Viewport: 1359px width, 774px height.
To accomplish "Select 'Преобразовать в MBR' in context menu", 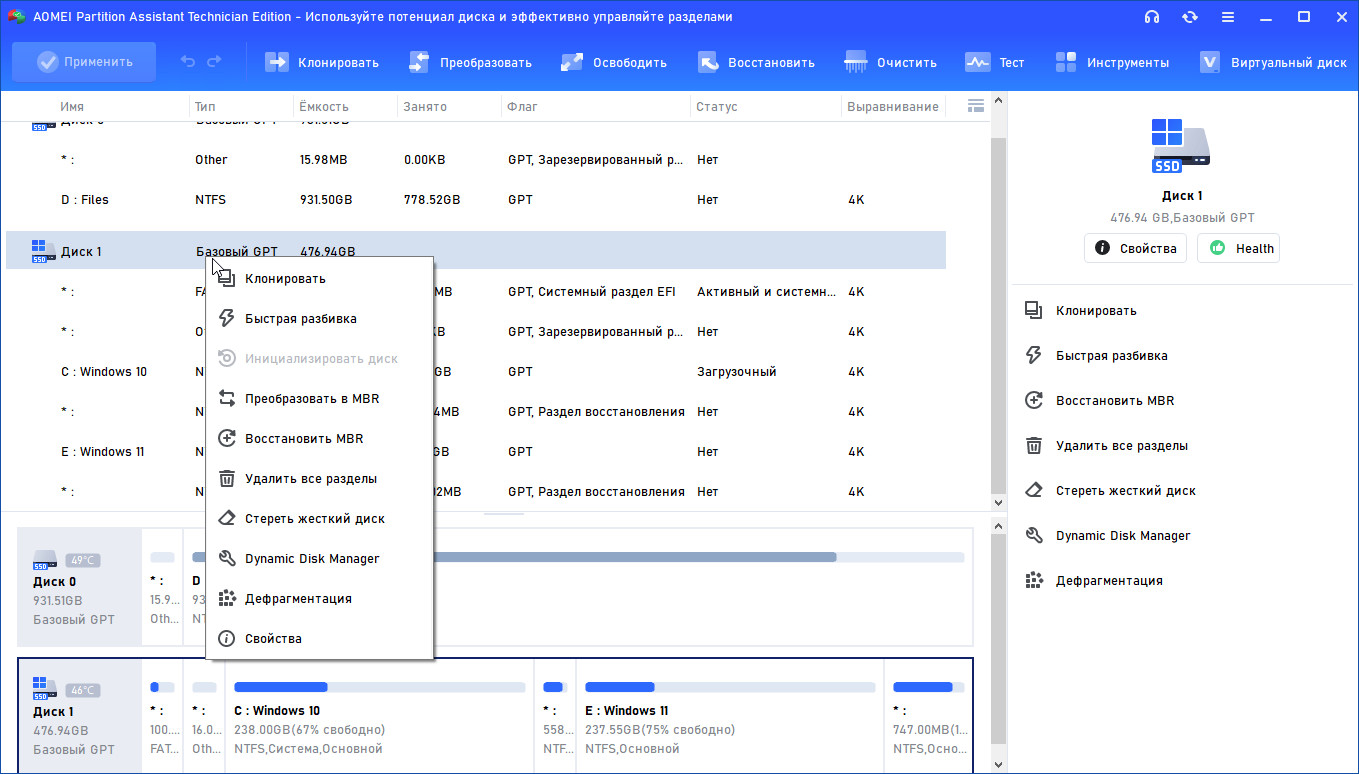I will click(x=312, y=399).
